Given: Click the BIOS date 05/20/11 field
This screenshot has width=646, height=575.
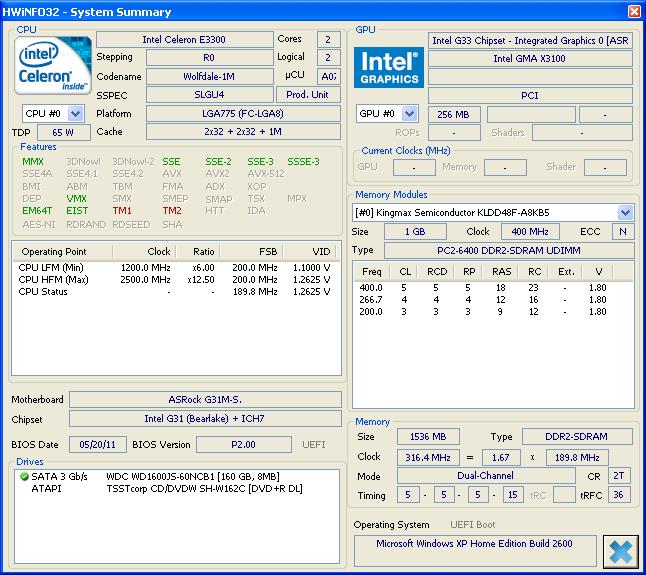Looking at the screenshot, I should click(x=98, y=445).
